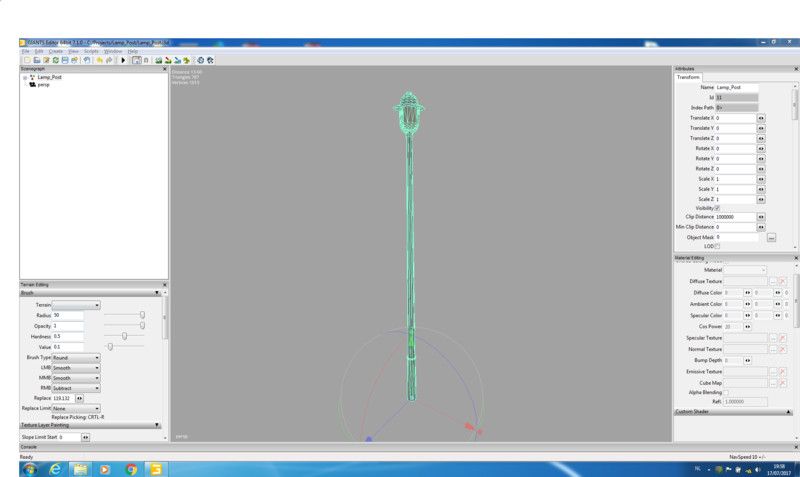Click the New file toolbar icon
Image resolution: width=800 pixels, height=477 pixels.
click(x=25, y=60)
